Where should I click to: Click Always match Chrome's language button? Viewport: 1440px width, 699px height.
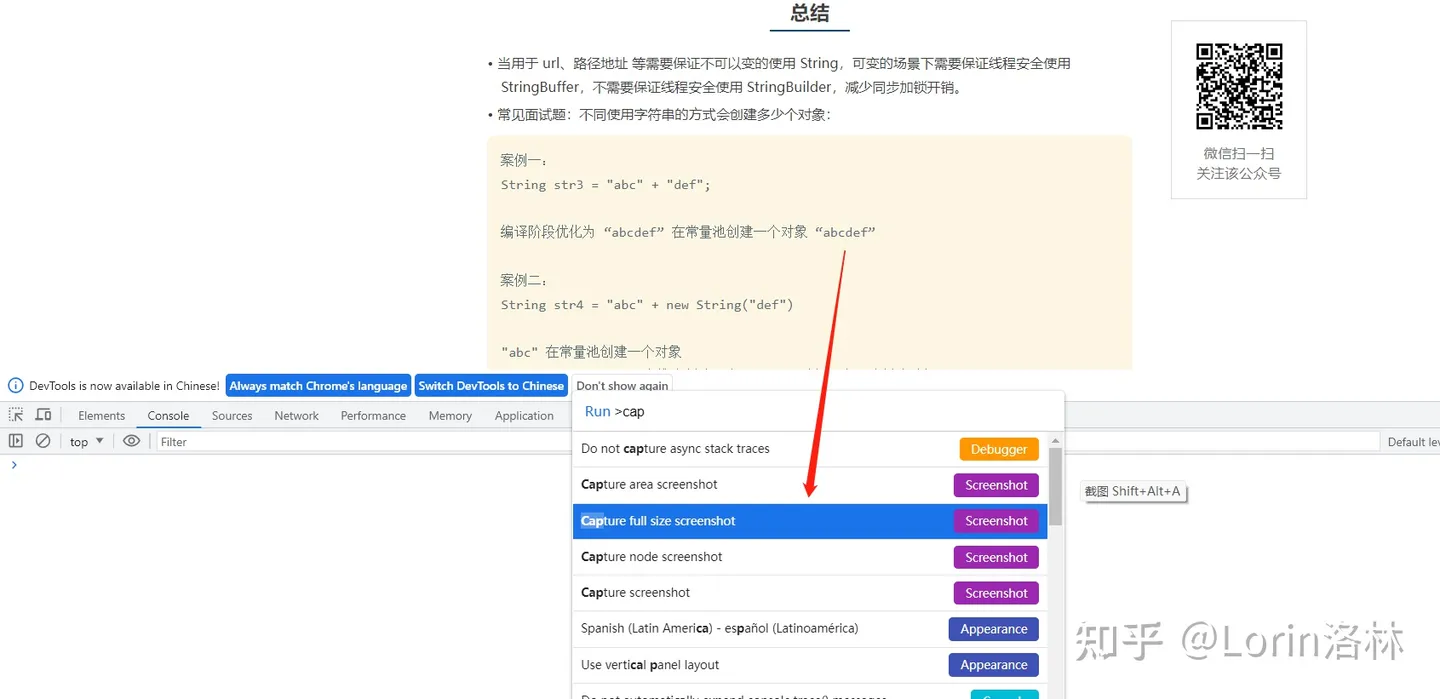tap(318, 386)
